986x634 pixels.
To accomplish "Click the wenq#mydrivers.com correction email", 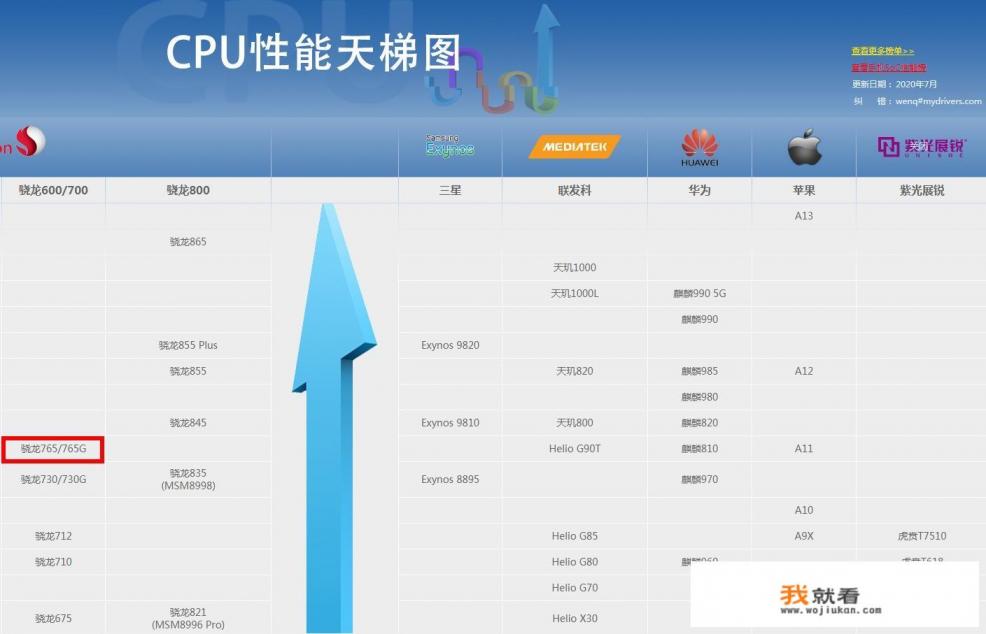I will [x=938, y=101].
